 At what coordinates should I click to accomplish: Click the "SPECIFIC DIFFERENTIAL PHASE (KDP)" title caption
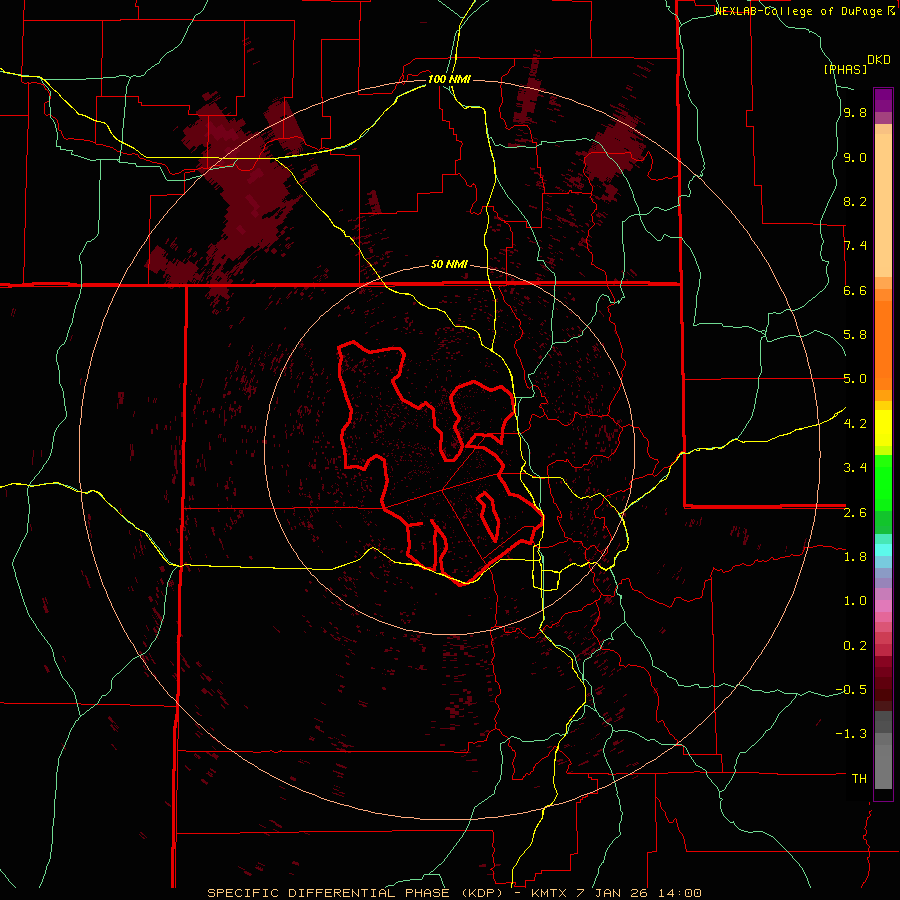356,893
